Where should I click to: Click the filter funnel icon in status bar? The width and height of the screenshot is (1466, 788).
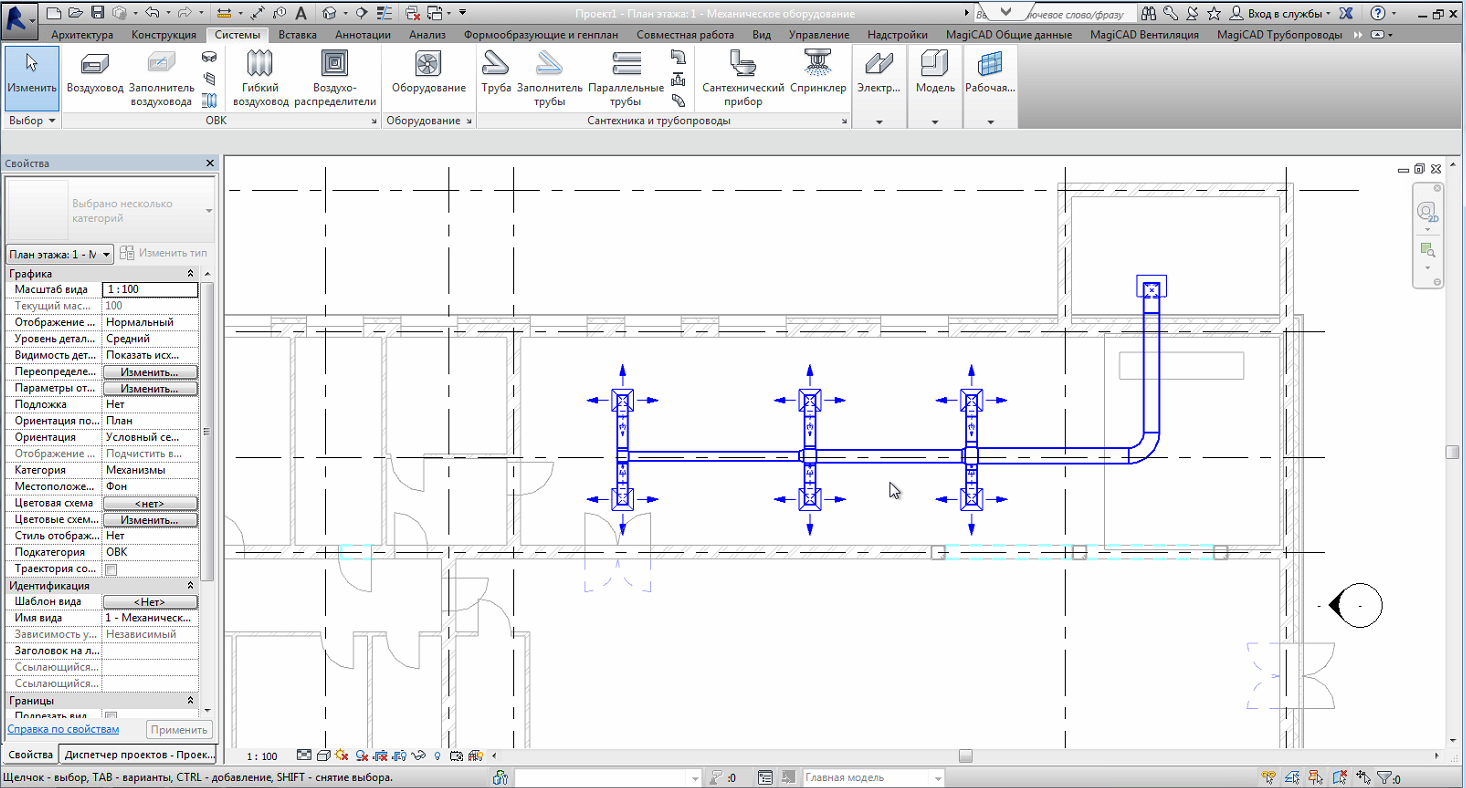1386,778
